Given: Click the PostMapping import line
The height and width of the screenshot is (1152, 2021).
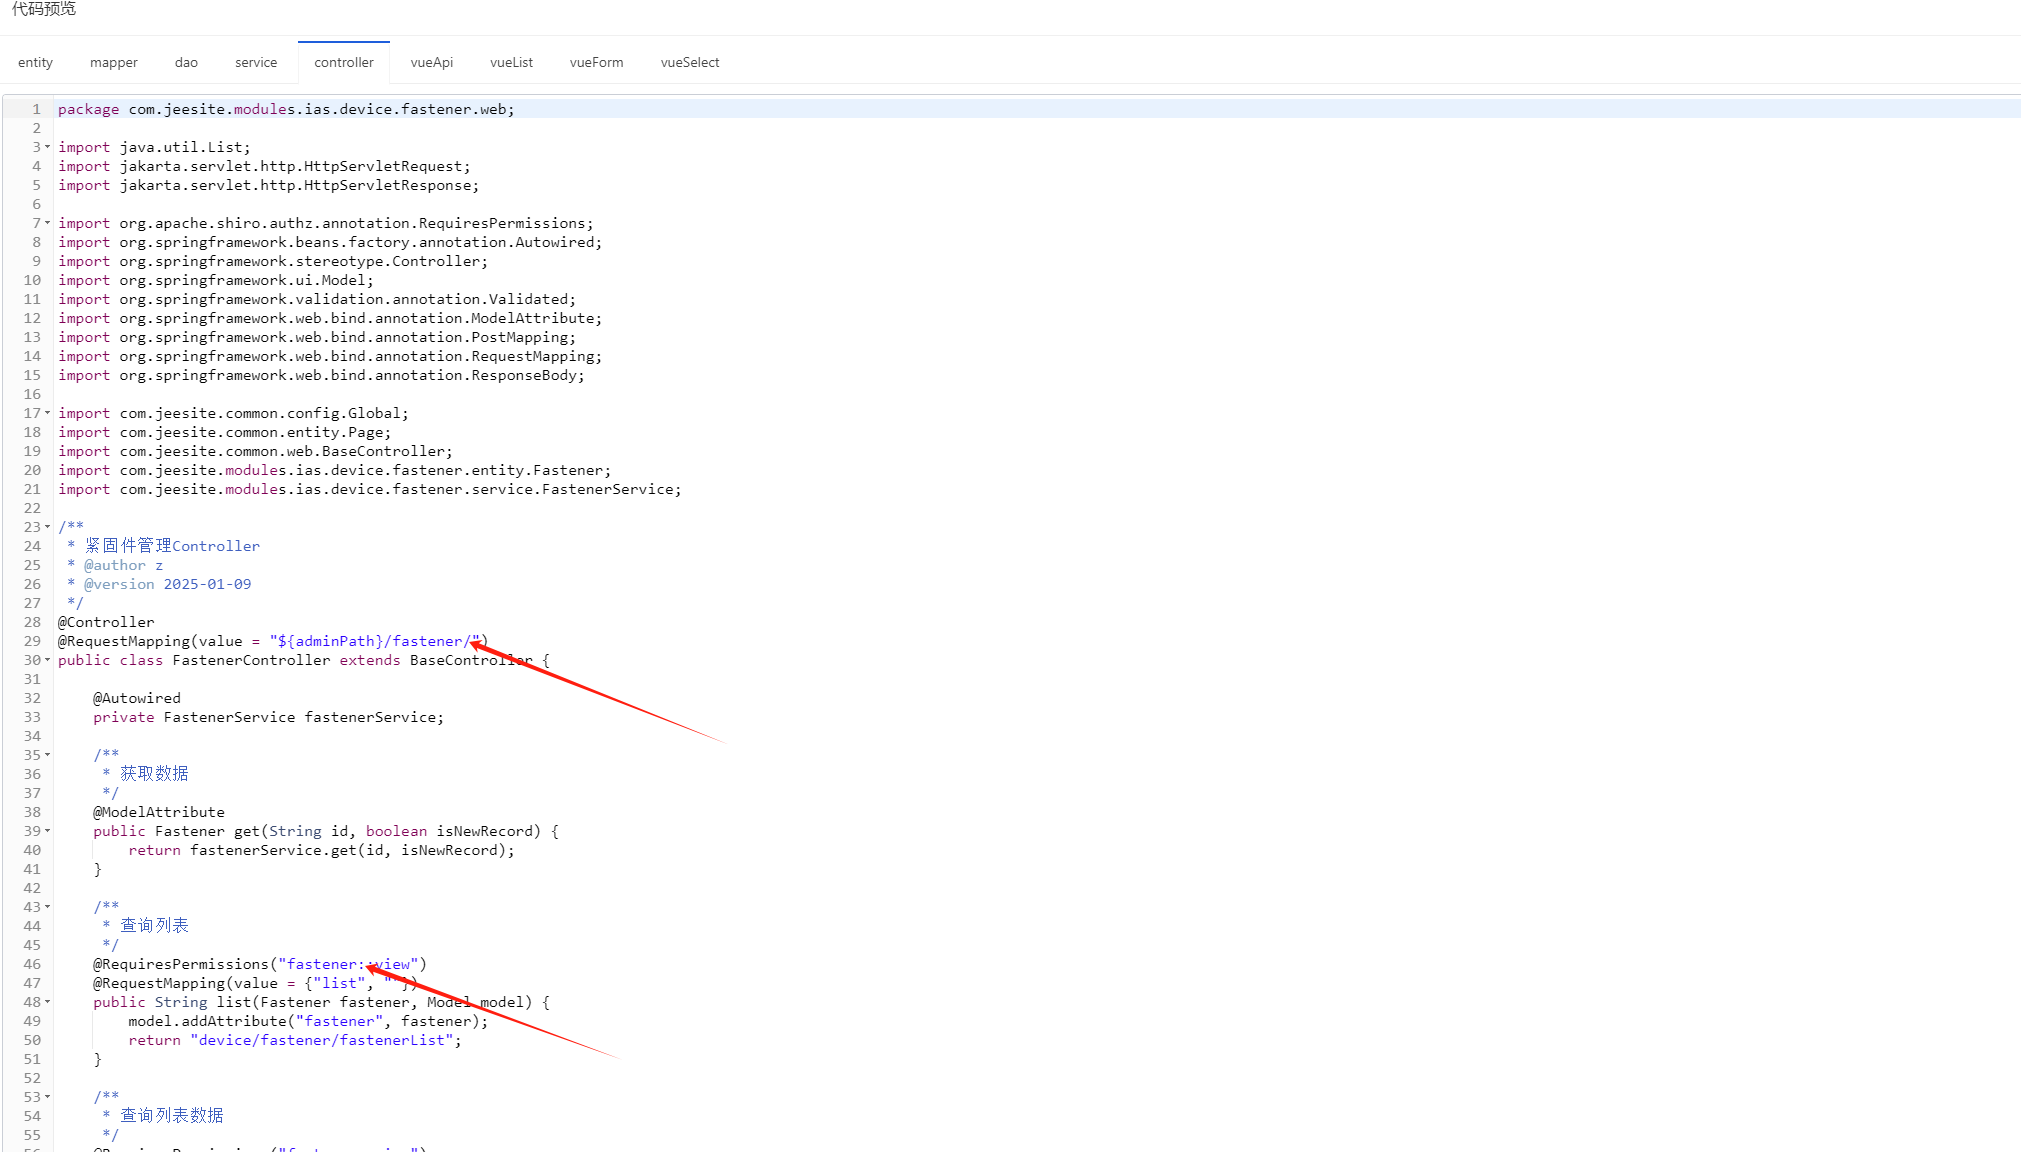Looking at the screenshot, I should (x=317, y=337).
